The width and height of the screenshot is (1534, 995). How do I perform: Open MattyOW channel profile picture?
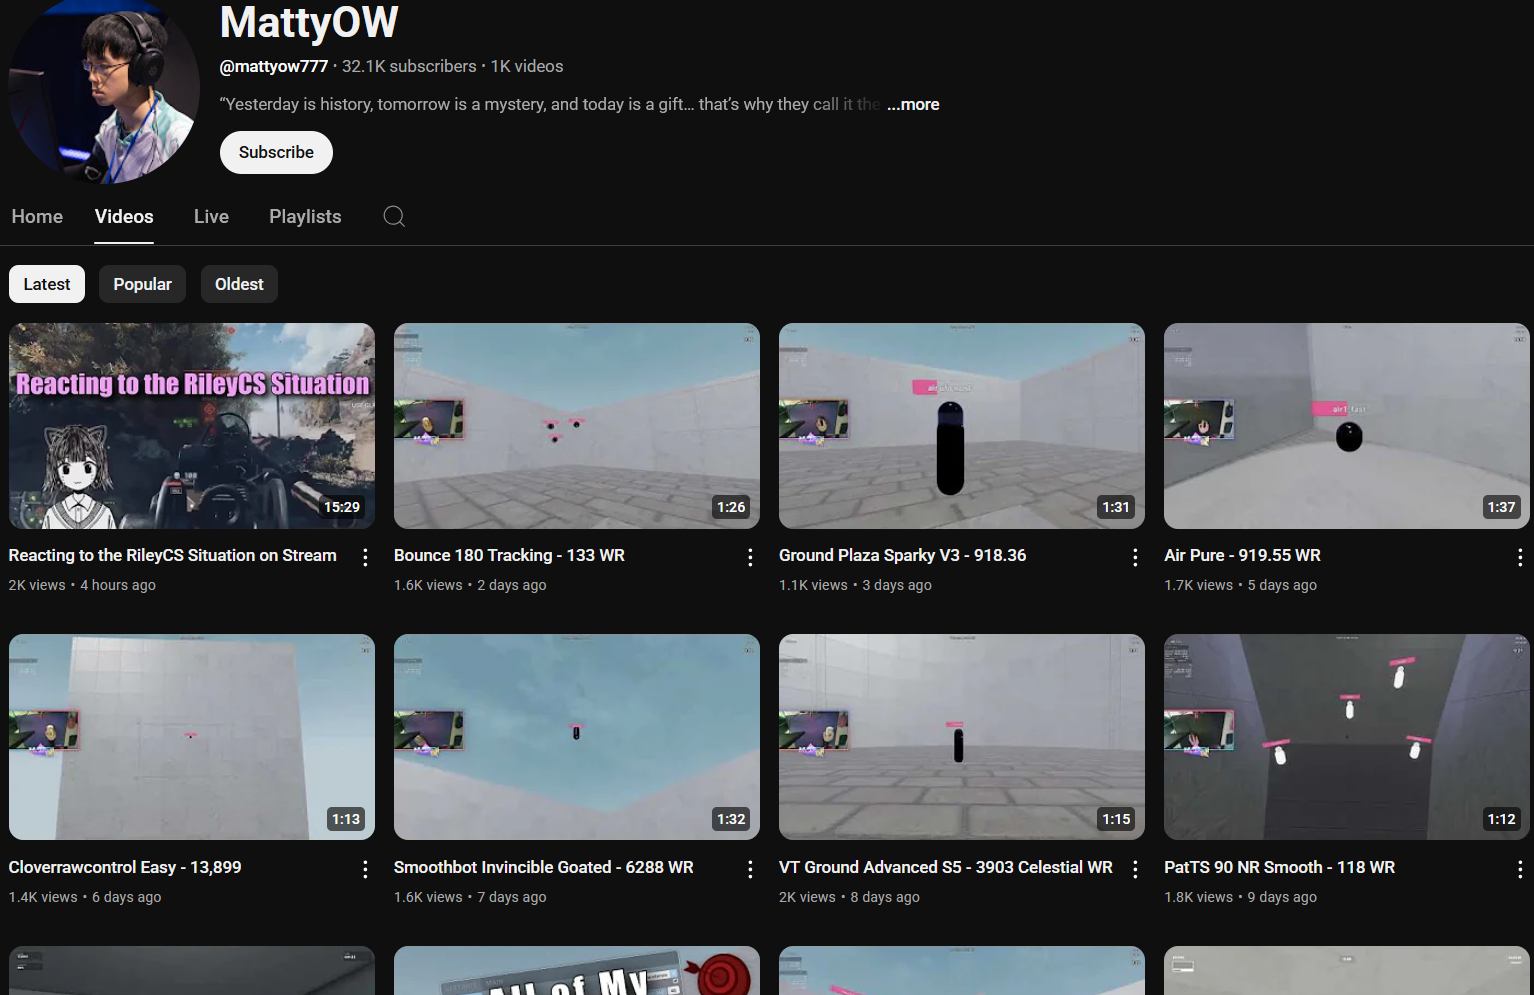tap(104, 92)
